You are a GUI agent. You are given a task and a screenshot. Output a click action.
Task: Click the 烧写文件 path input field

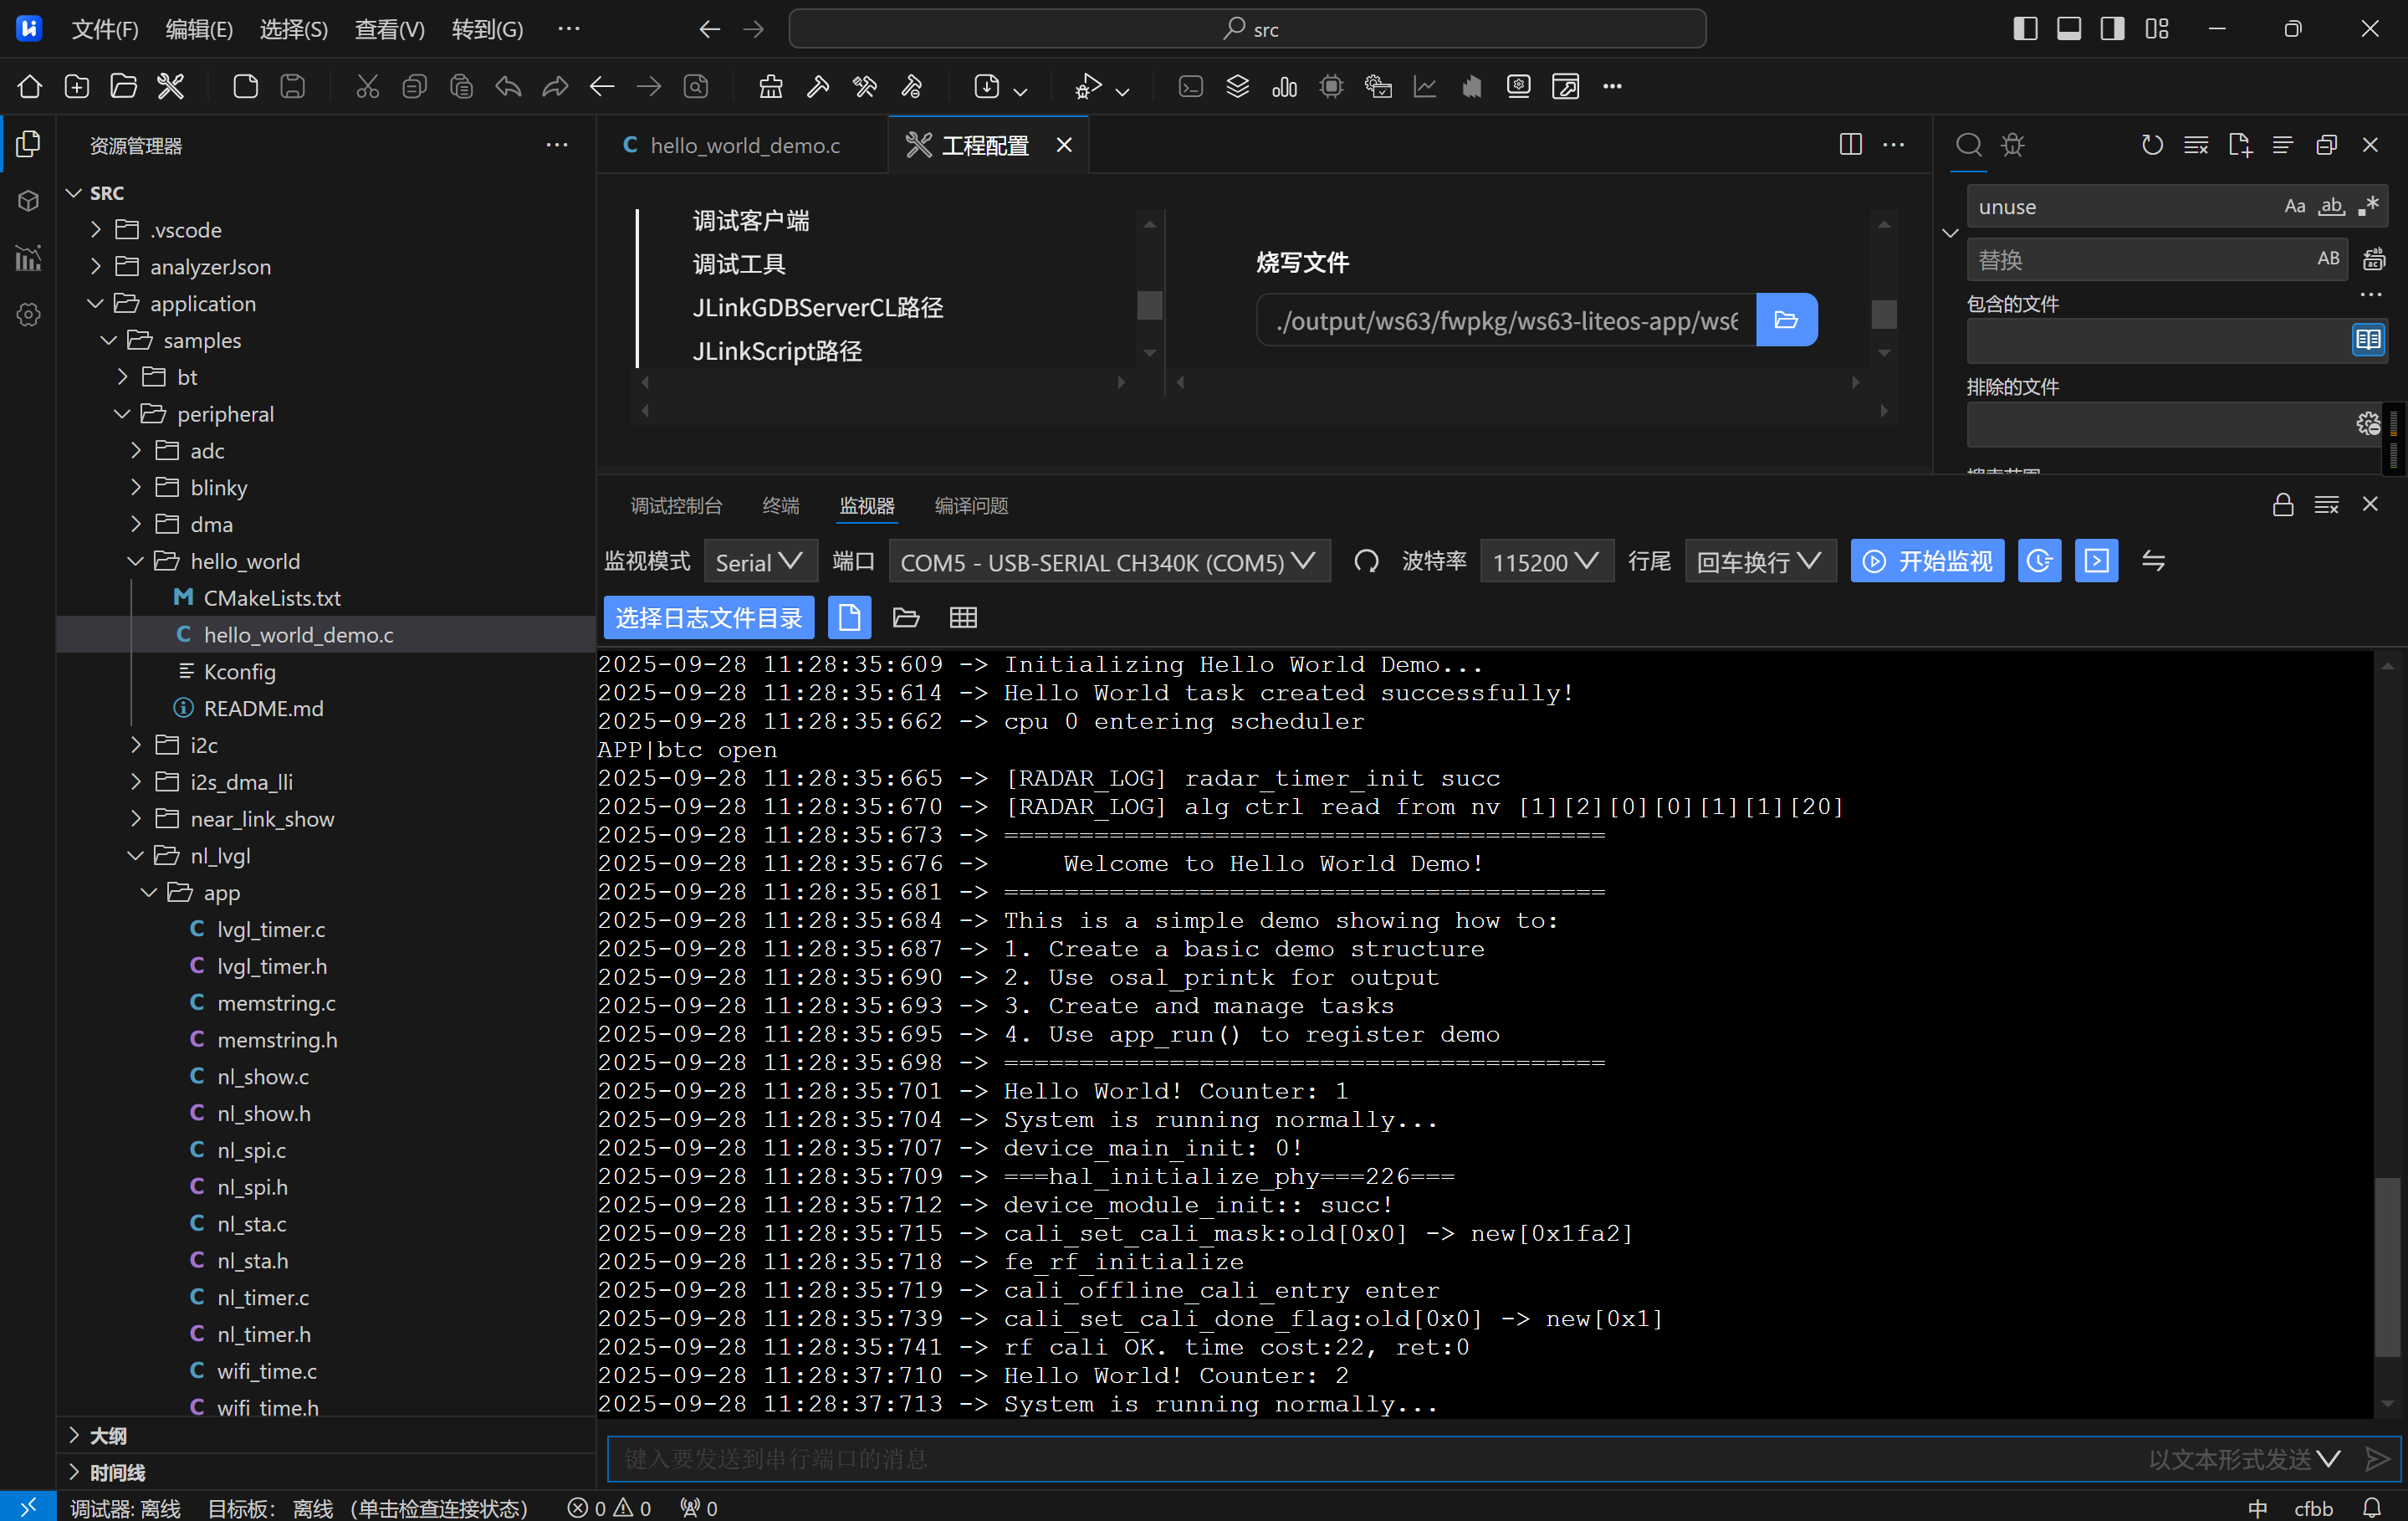(x=1507, y=320)
